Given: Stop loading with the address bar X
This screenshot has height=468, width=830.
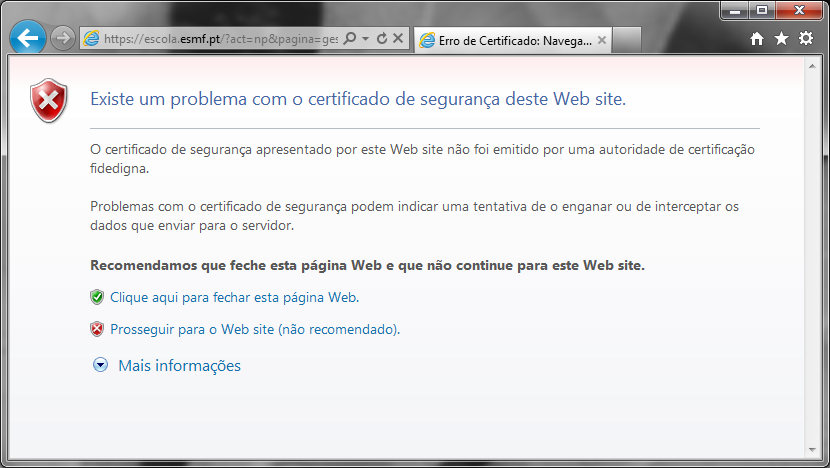Looking at the screenshot, I should pyautogui.click(x=397, y=39).
